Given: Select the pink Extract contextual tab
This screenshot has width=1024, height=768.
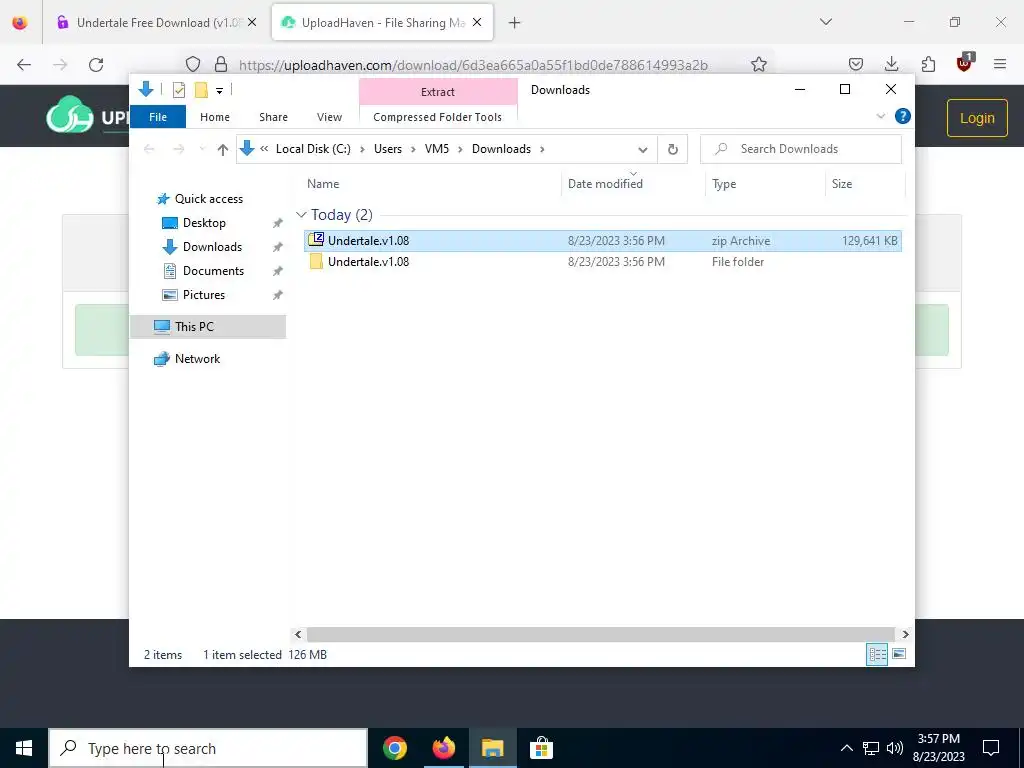Looking at the screenshot, I should click(438, 92).
